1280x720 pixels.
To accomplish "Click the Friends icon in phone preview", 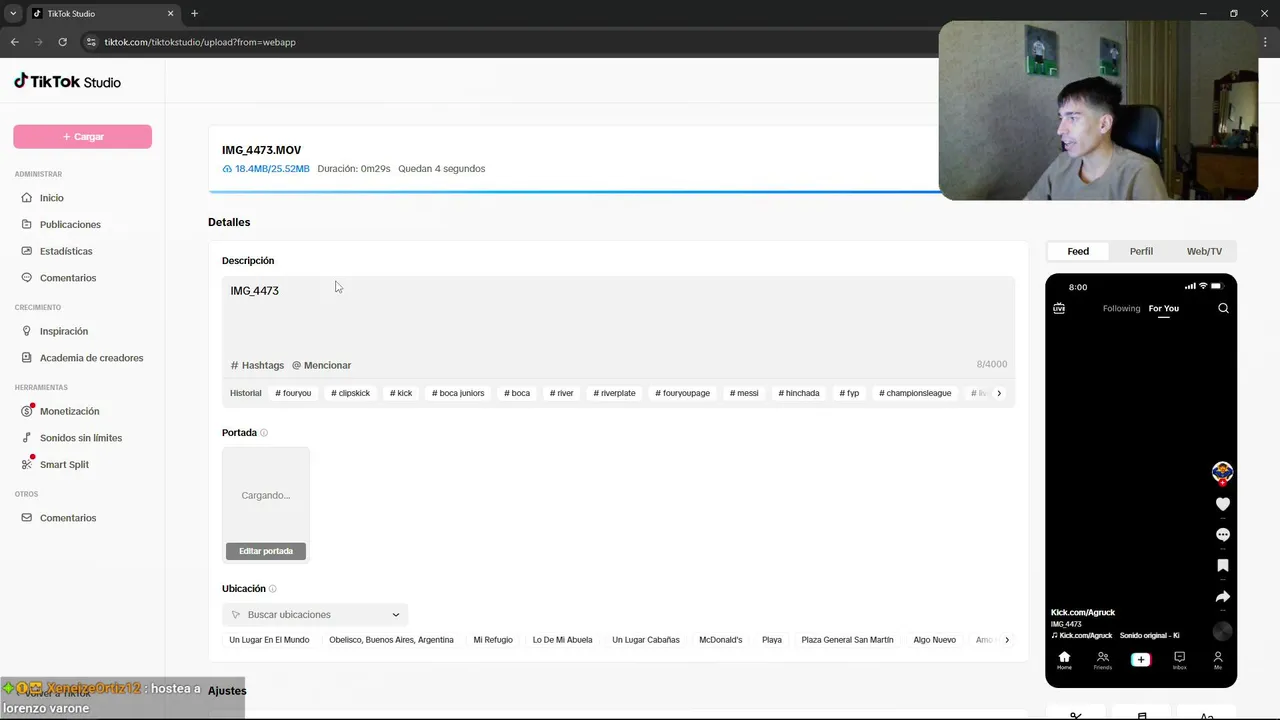I will pyautogui.click(x=1102, y=660).
